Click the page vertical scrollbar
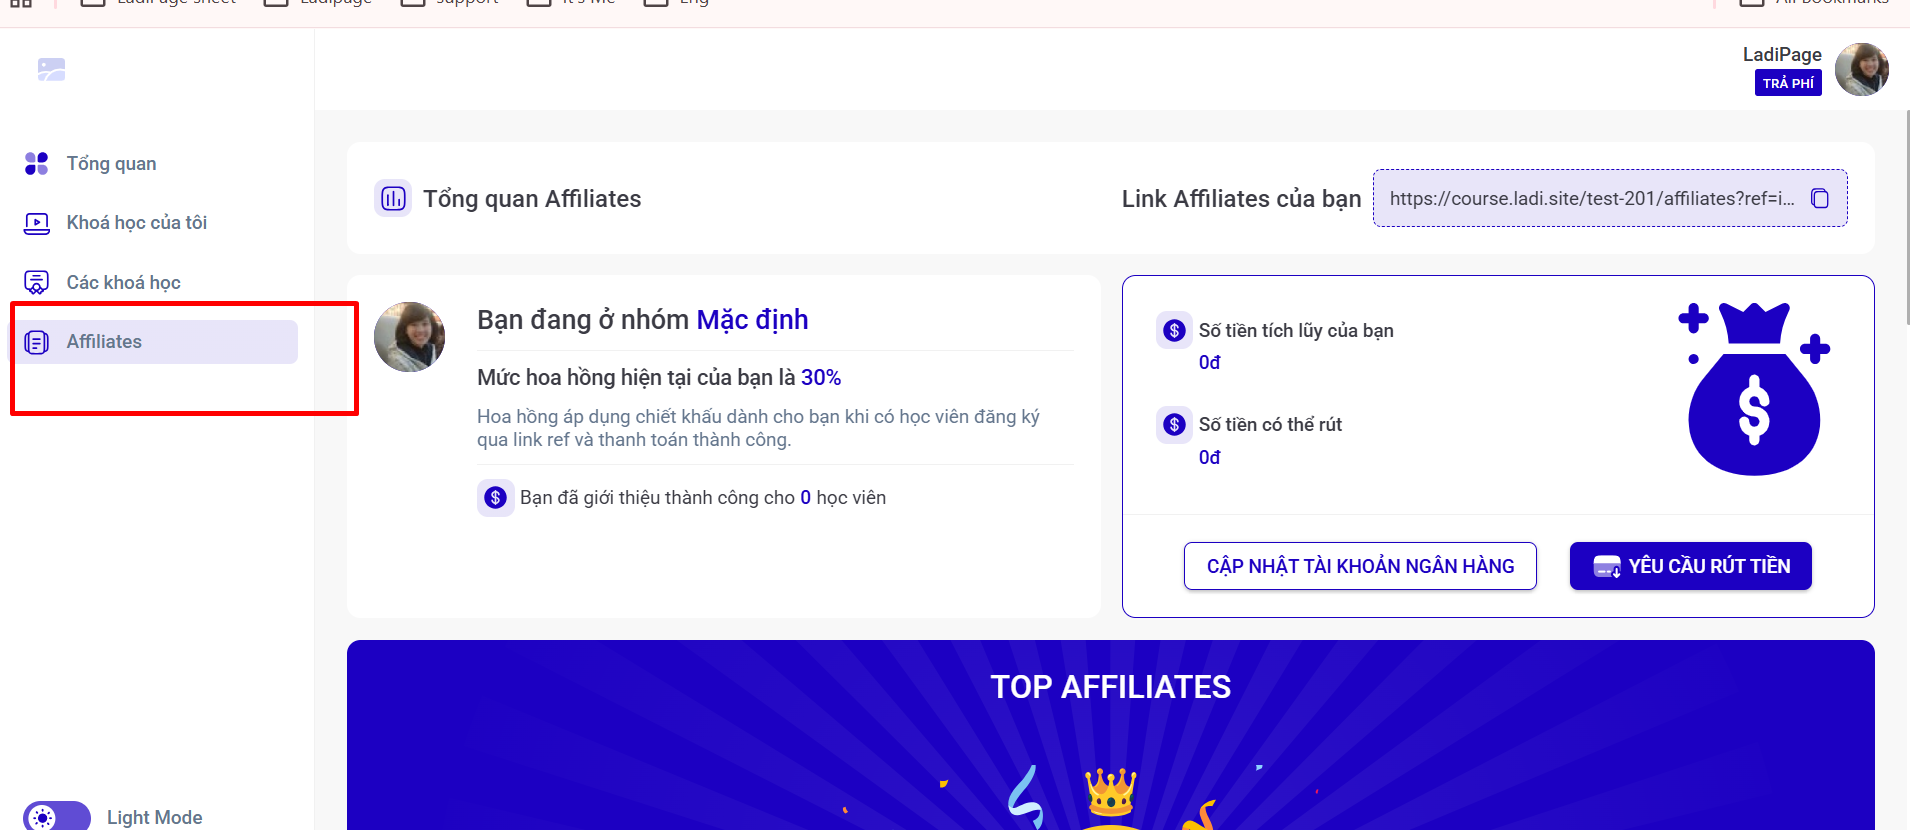Image resolution: width=1910 pixels, height=830 pixels. pyautogui.click(x=1907, y=216)
